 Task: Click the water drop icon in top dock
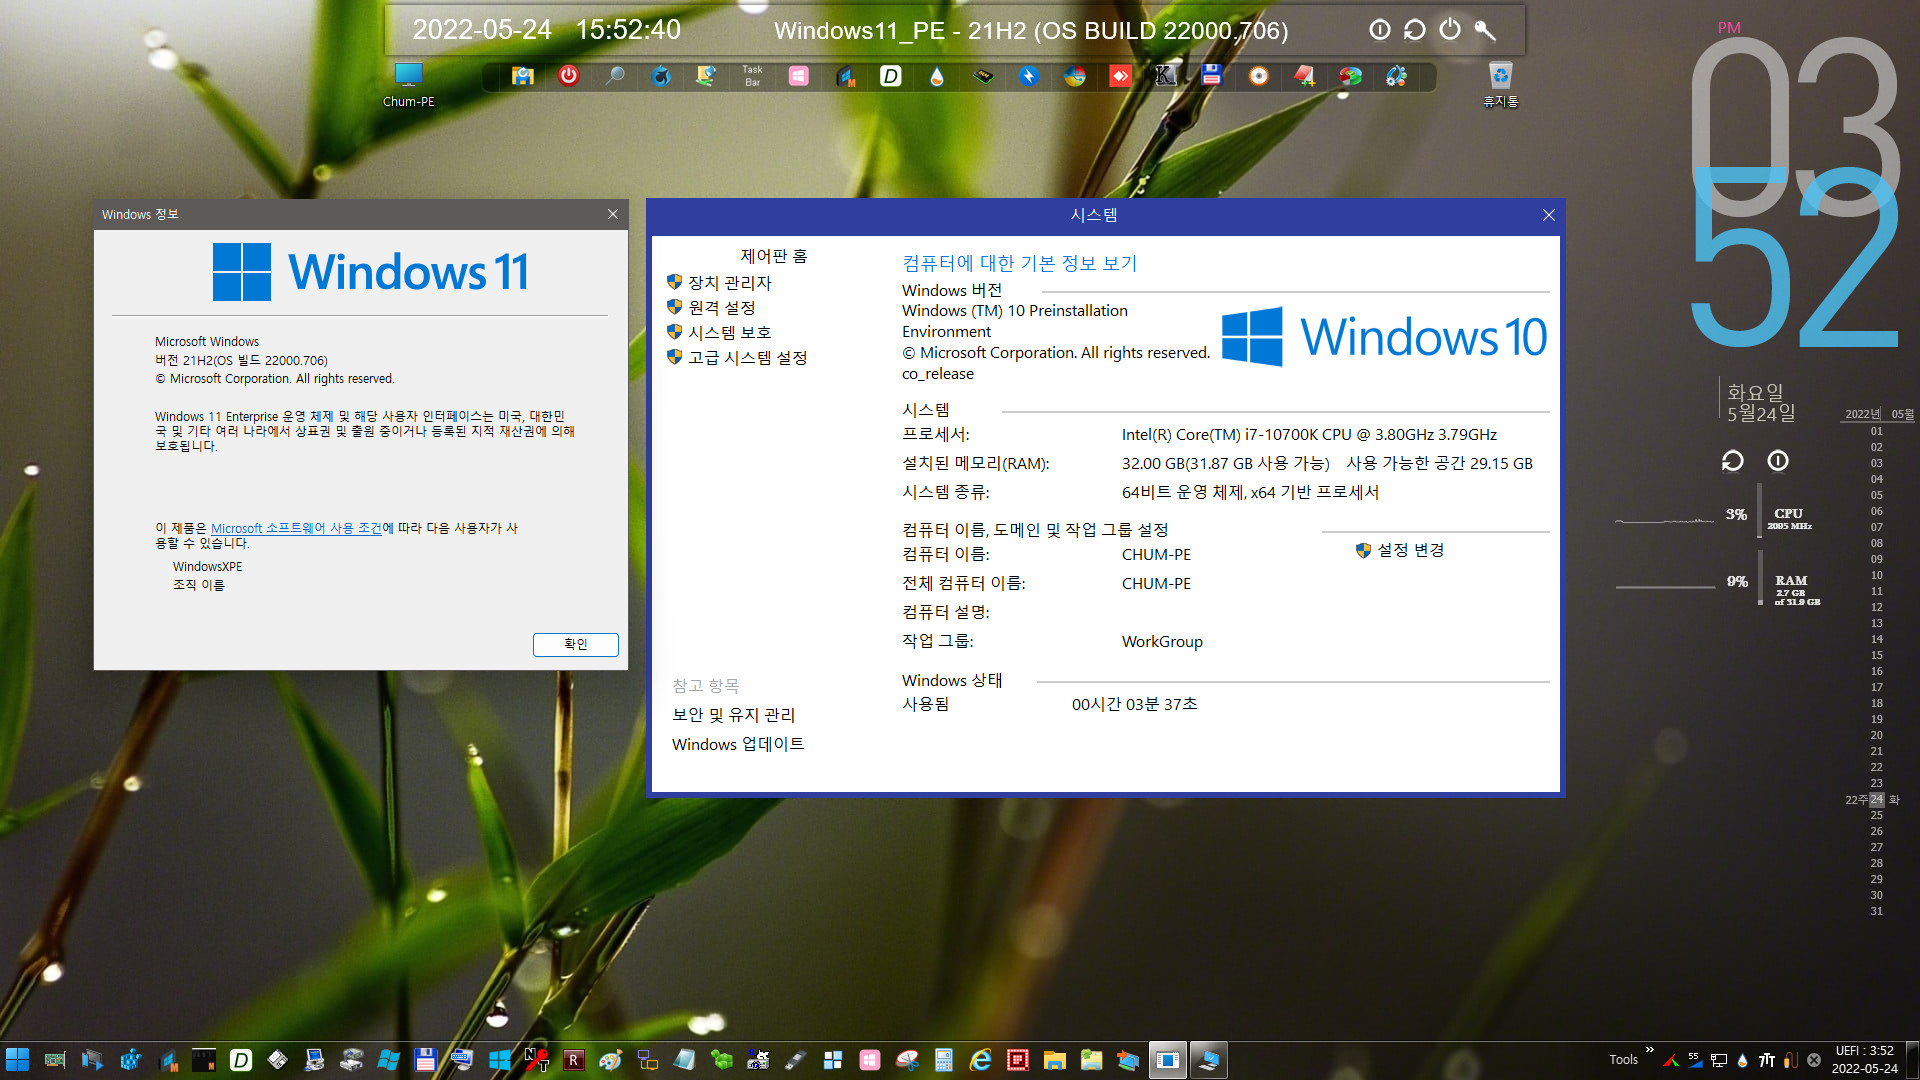point(936,76)
